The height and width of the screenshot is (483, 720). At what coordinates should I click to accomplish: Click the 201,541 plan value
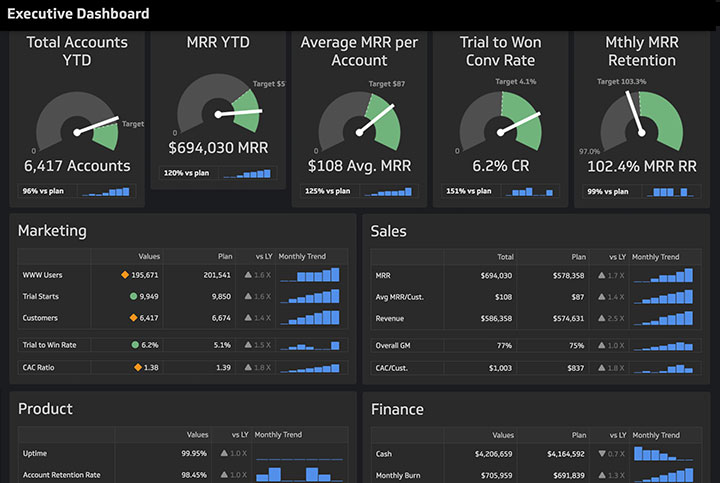(x=217, y=275)
